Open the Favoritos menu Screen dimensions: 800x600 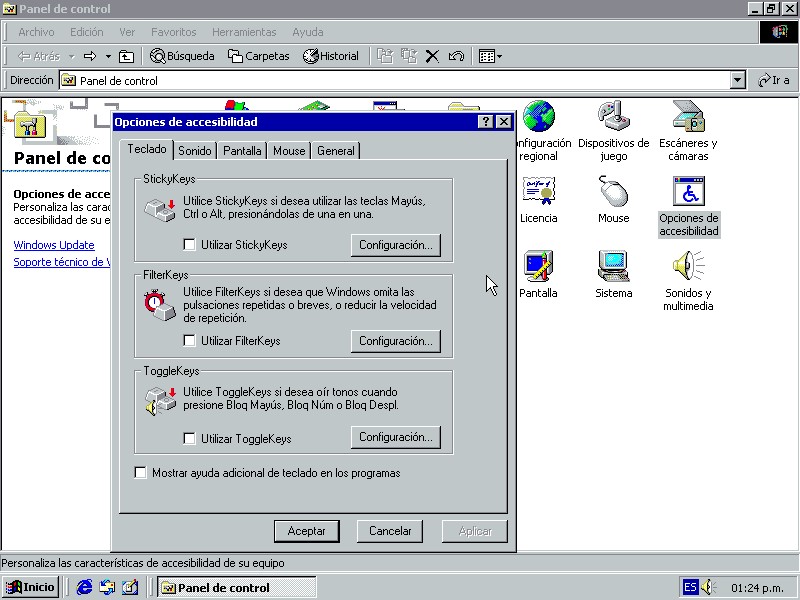click(173, 32)
